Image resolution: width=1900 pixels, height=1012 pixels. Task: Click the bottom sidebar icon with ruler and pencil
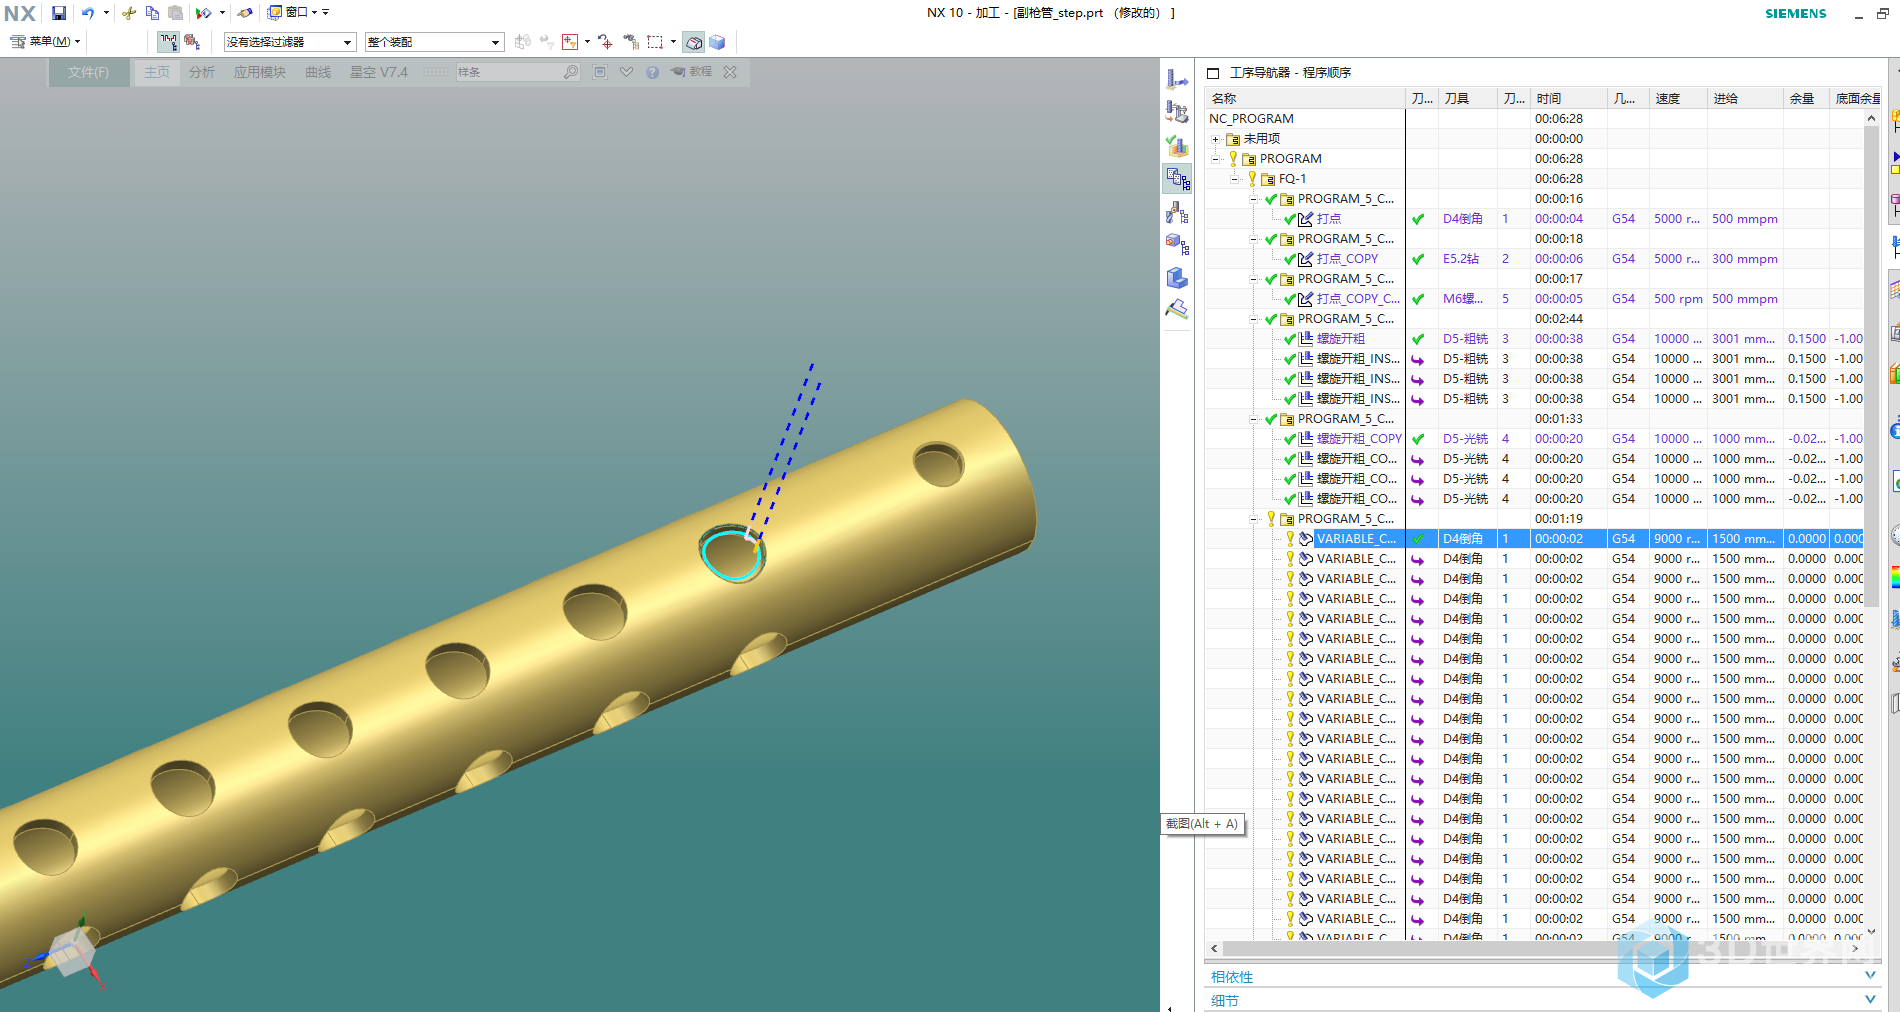(1177, 310)
